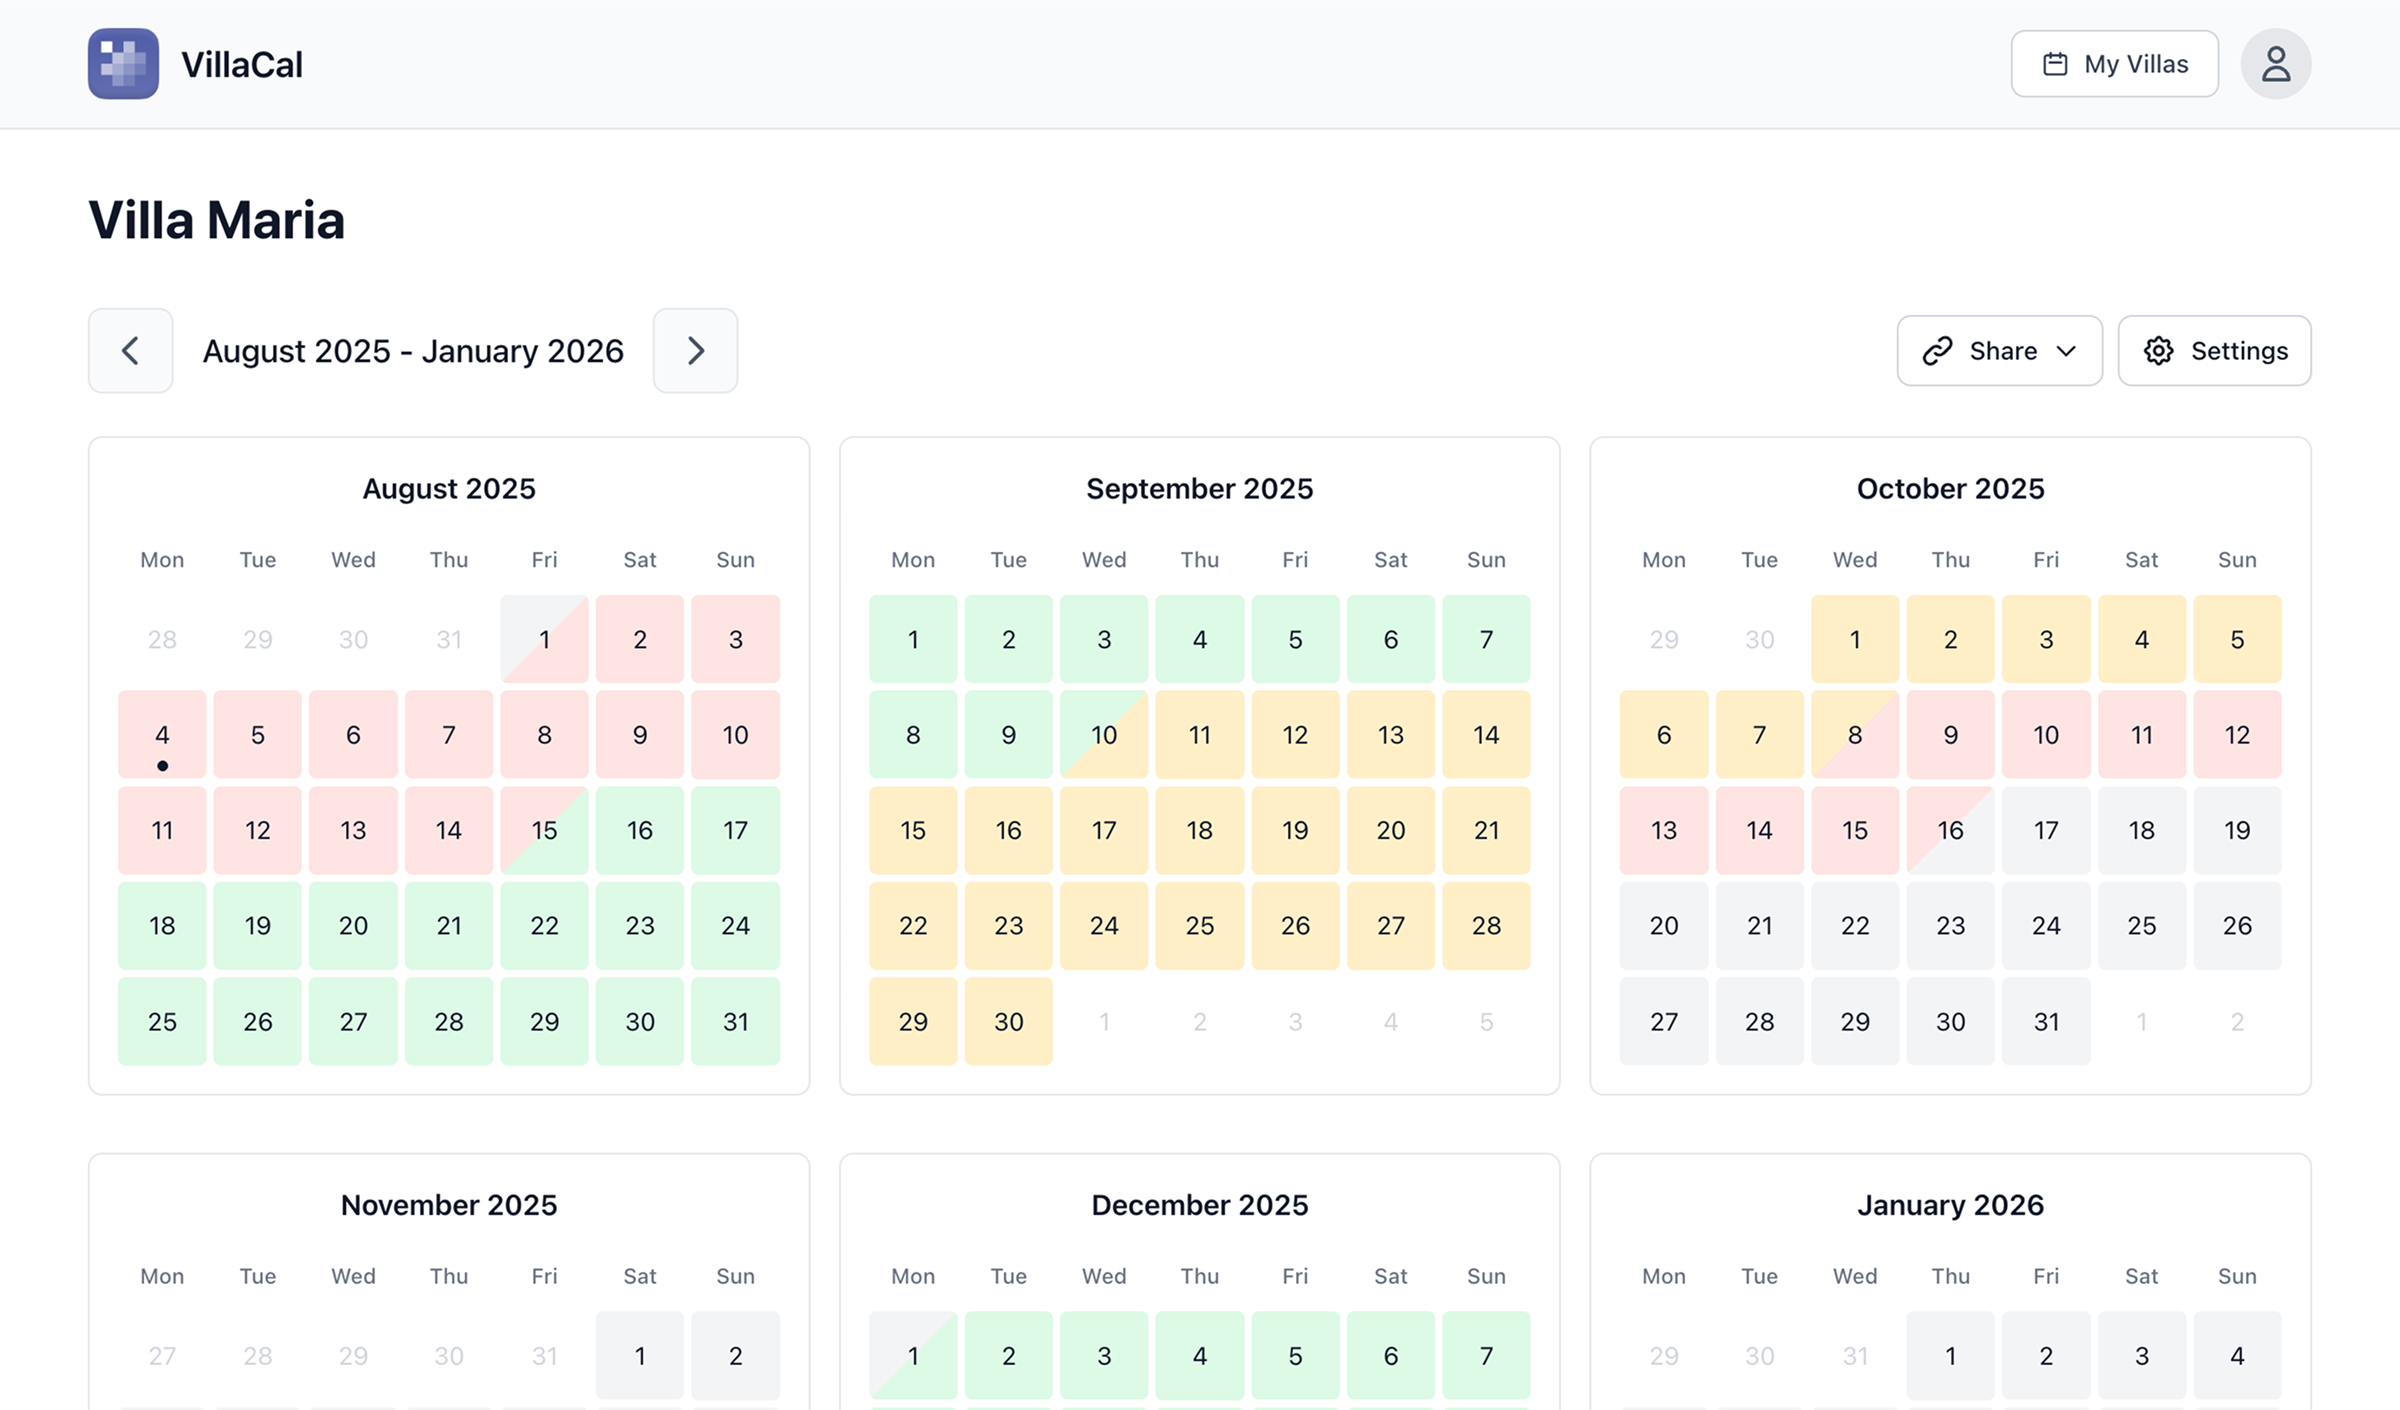Image resolution: width=2400 pixels, height=1410 pixels.
Task: Click the Villa Maria heading
Action: pos(216,220)
